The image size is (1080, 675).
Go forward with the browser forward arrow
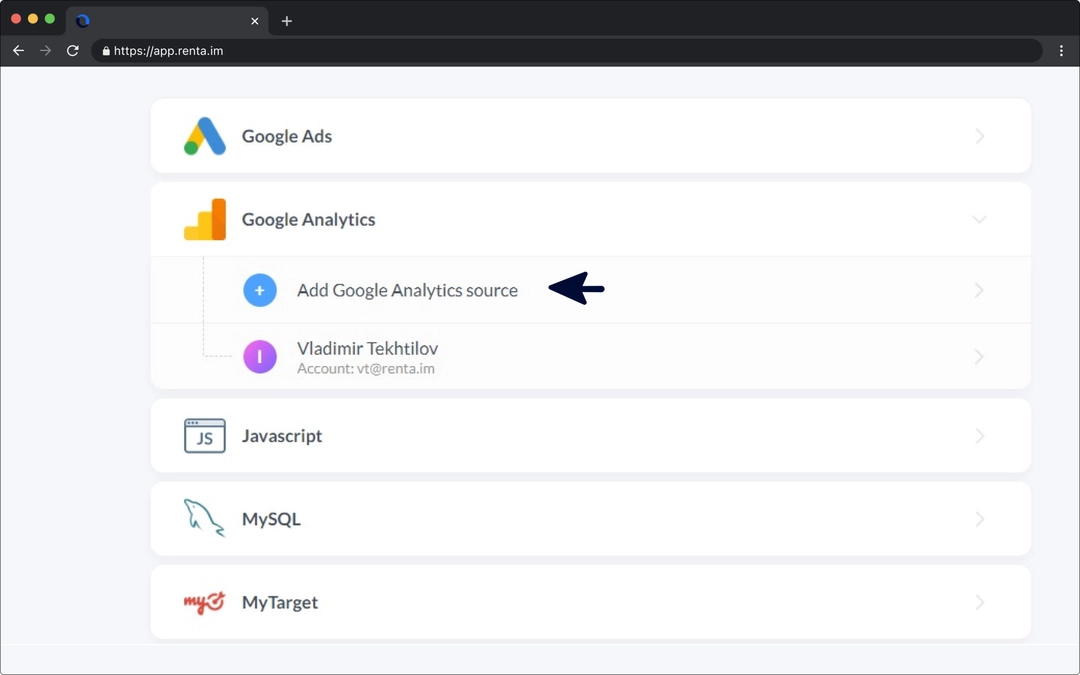(45, 50)
